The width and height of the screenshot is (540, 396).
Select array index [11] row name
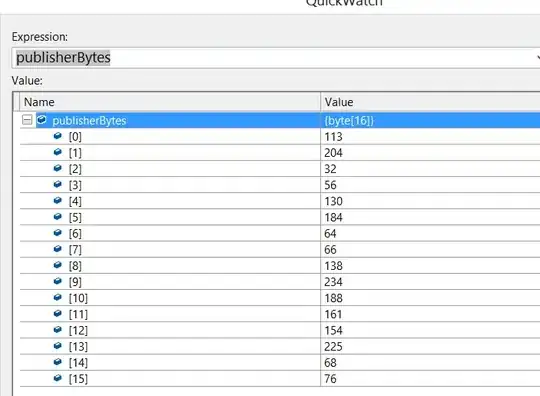pos(78,314)
